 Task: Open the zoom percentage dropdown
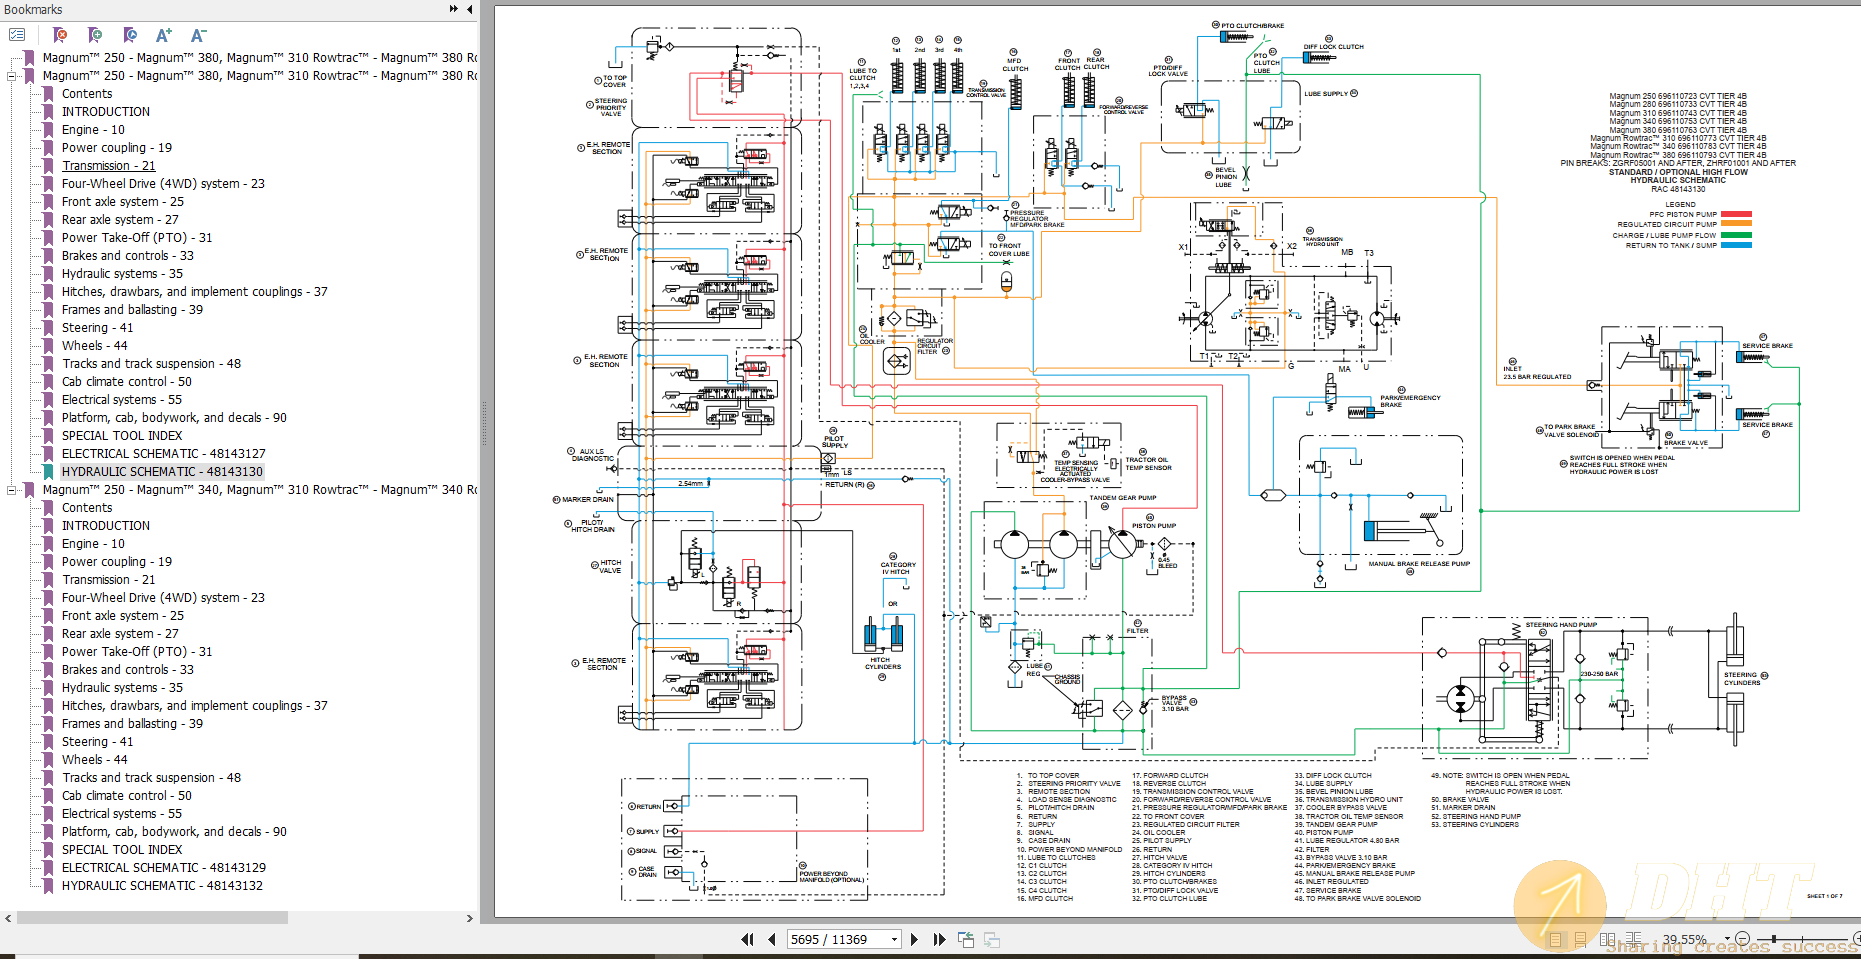tap(1727, 938)
